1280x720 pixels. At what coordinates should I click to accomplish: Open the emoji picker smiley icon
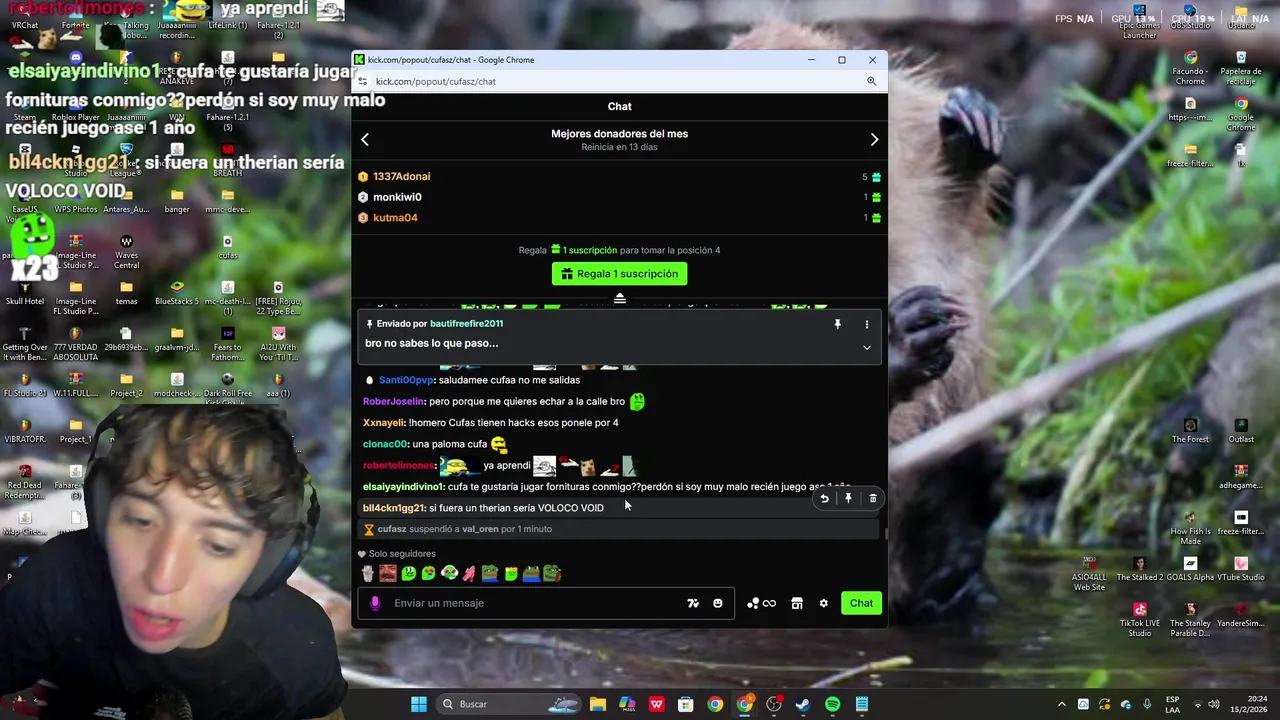click(x=717, y=603)
